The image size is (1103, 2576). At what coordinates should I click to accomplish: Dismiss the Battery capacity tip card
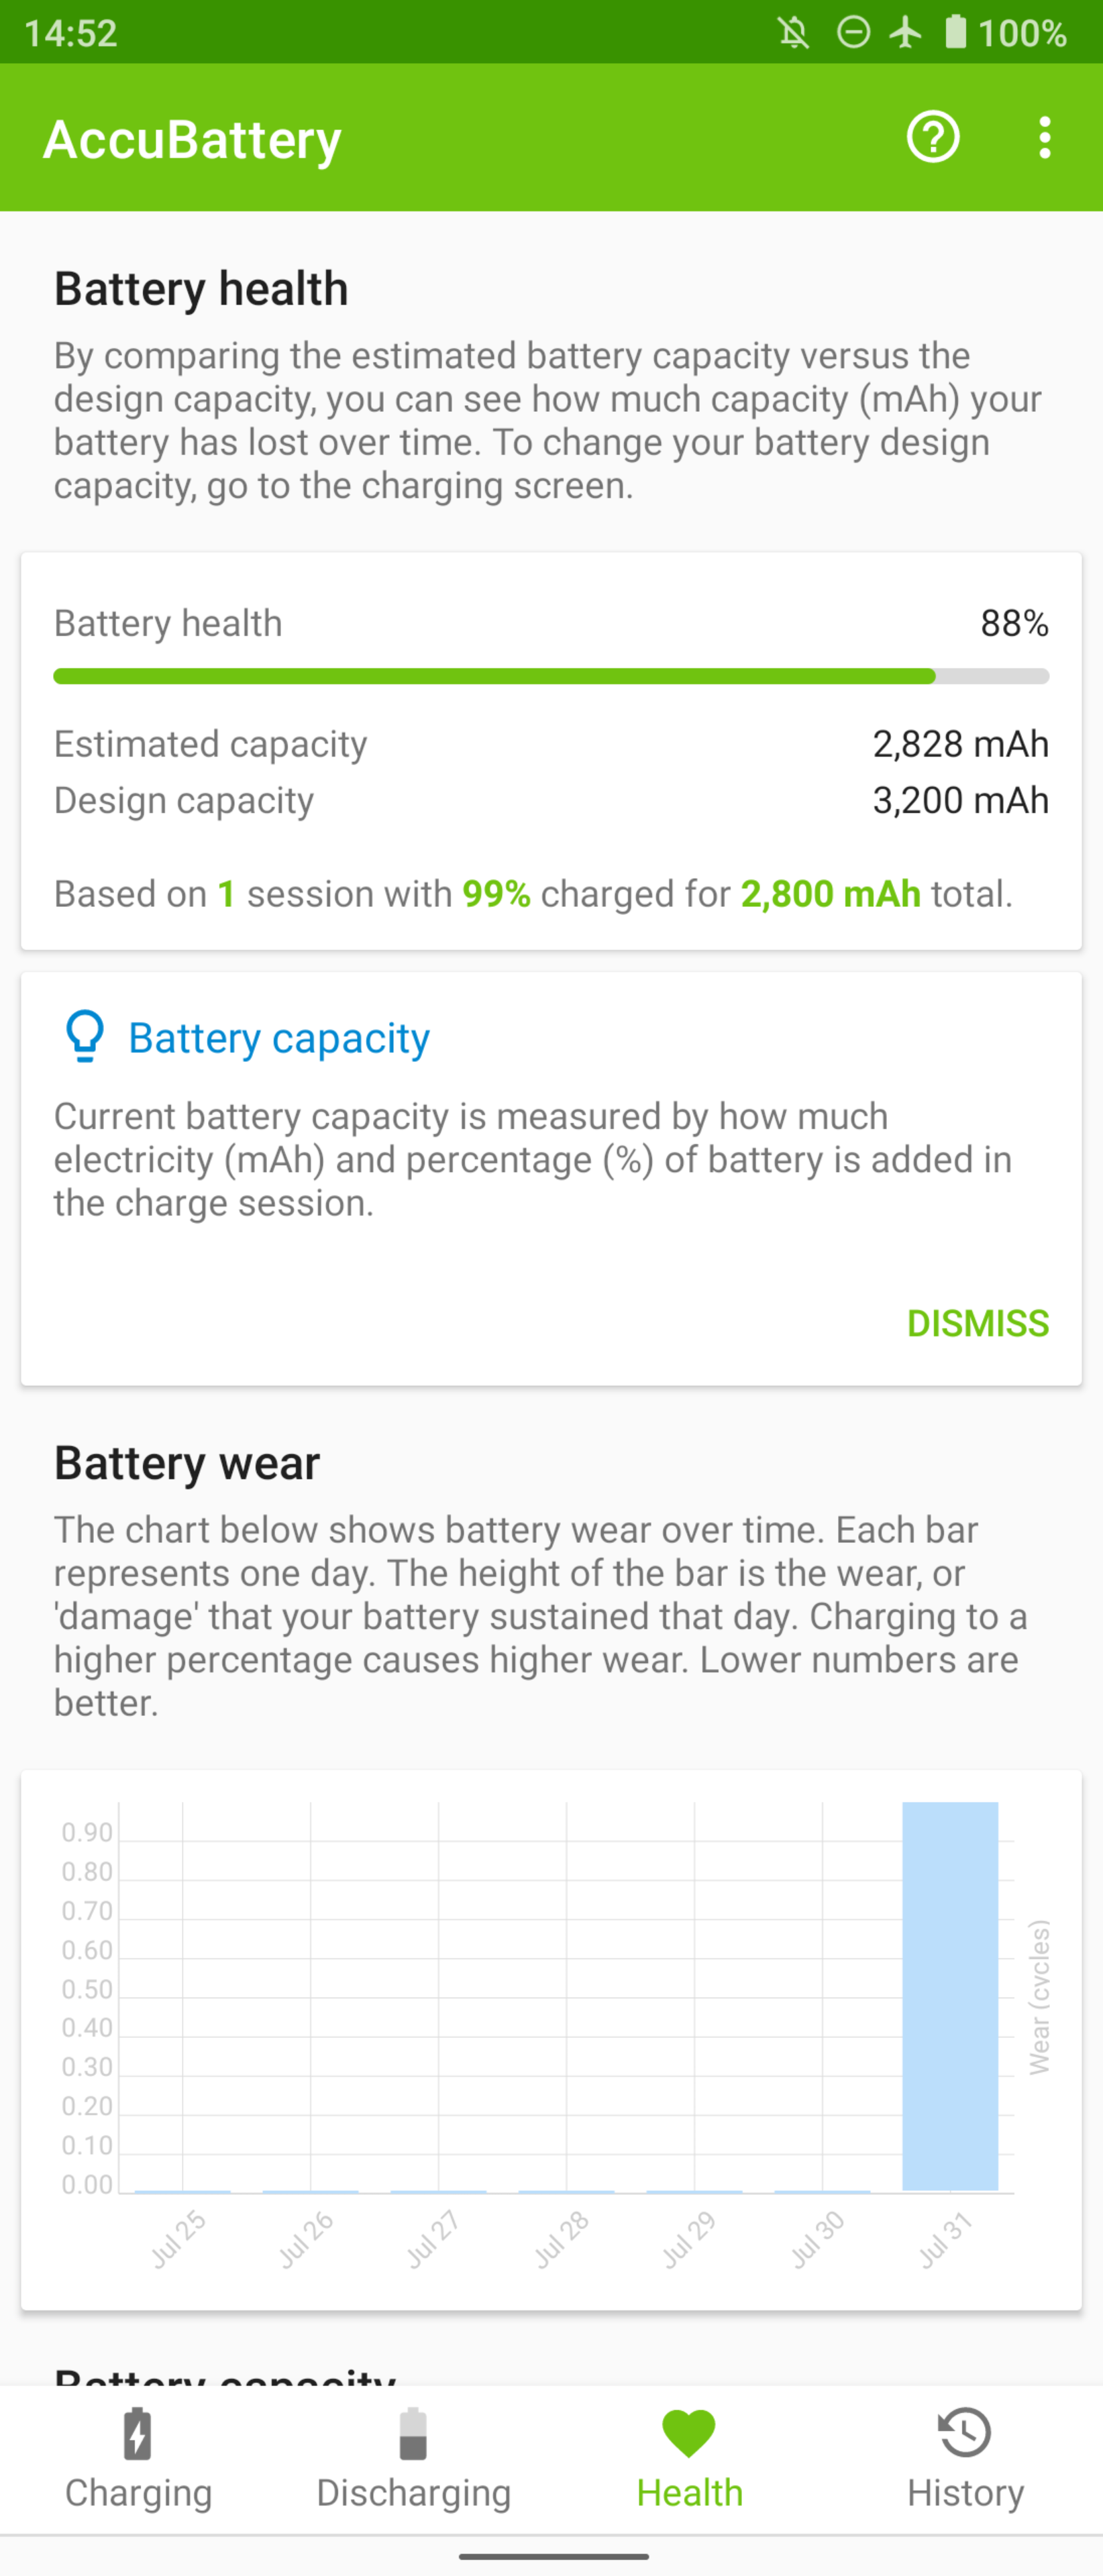(977, 1323)
